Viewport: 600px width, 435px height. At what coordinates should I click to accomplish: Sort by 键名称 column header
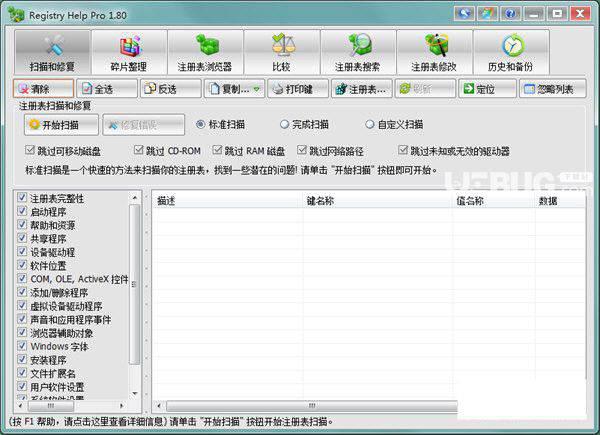pyautogui.click(x=377, y=200)
